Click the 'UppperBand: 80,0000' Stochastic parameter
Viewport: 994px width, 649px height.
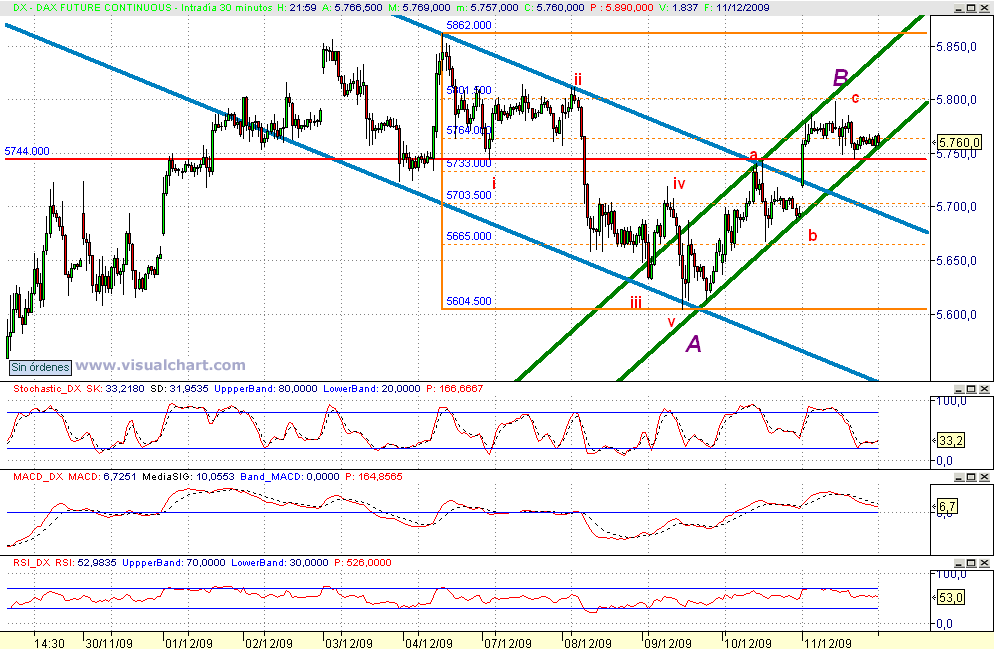(x=266, y=389)
